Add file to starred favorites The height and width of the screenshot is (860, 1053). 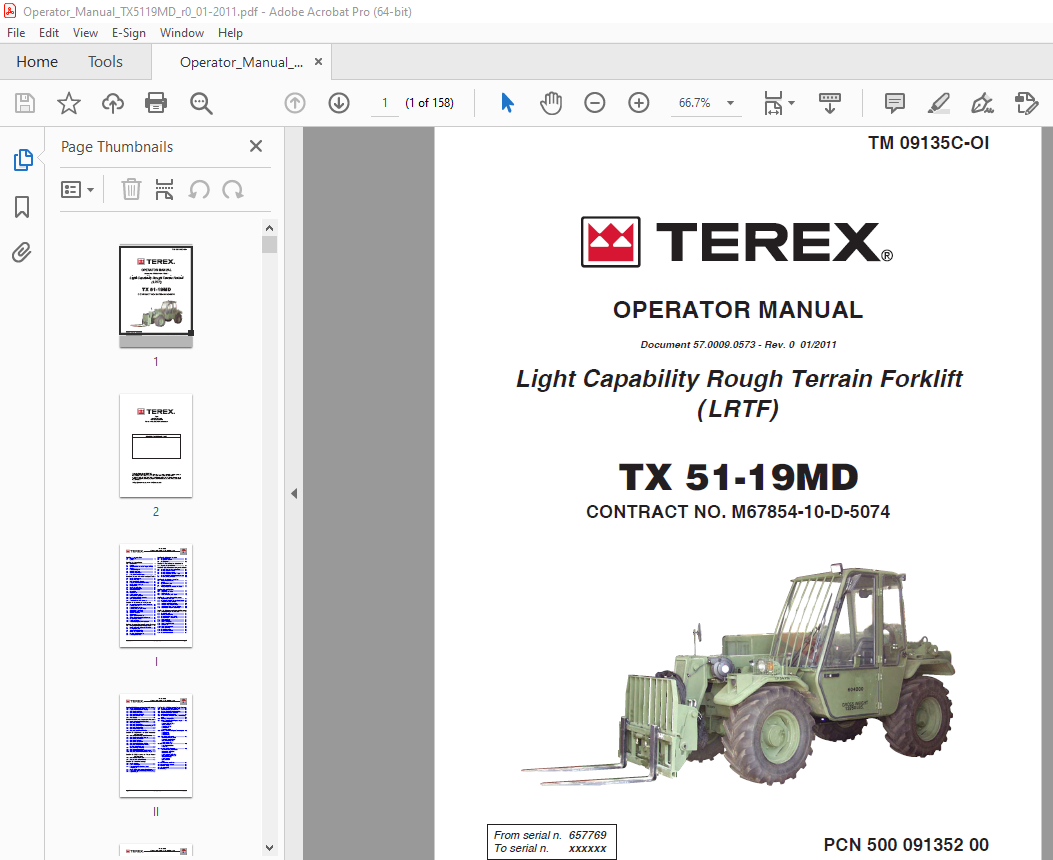click(x=68, y=103)
